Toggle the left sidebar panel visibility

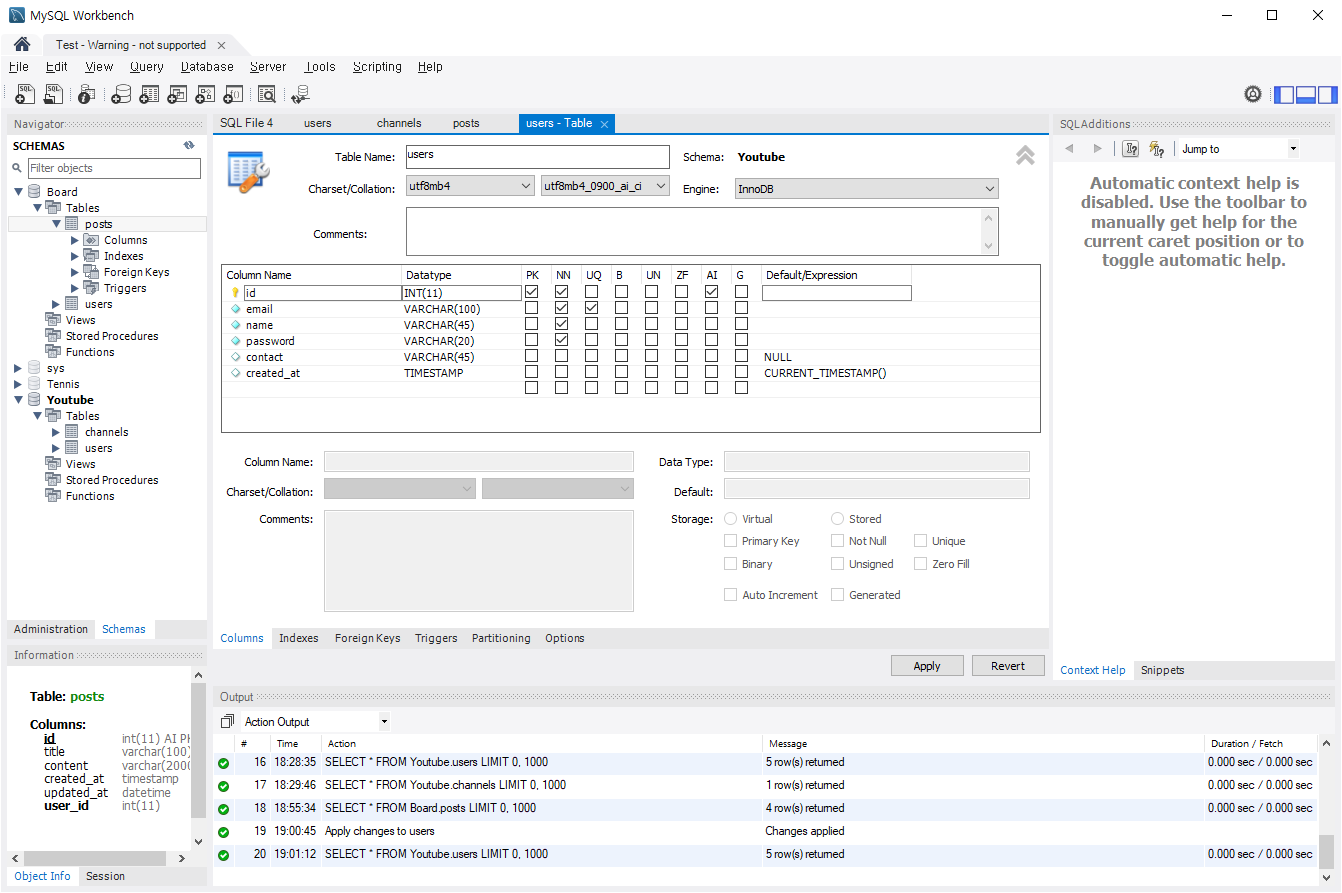[1283, 95]
